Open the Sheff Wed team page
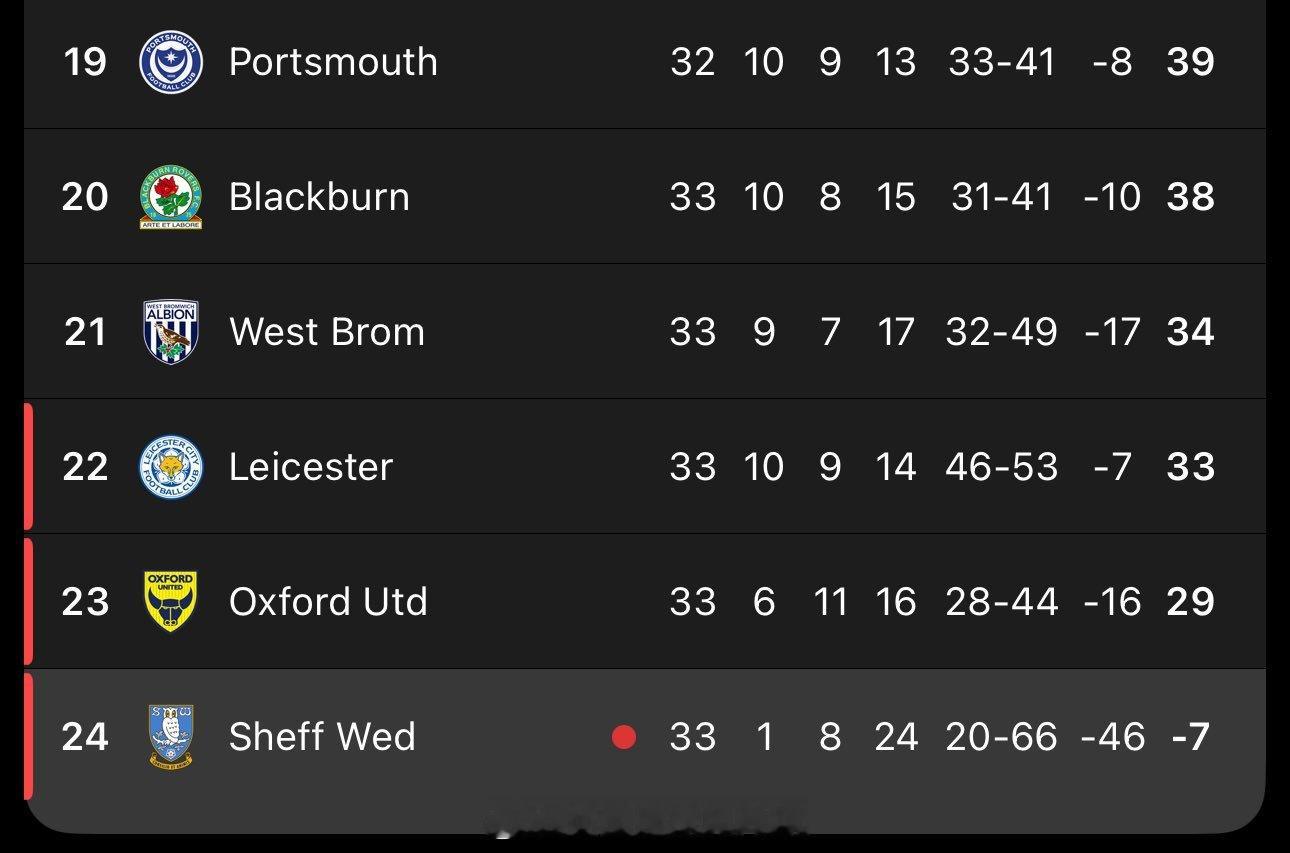Viewport: 1290px width, 853px height. (x=322, y=737)
